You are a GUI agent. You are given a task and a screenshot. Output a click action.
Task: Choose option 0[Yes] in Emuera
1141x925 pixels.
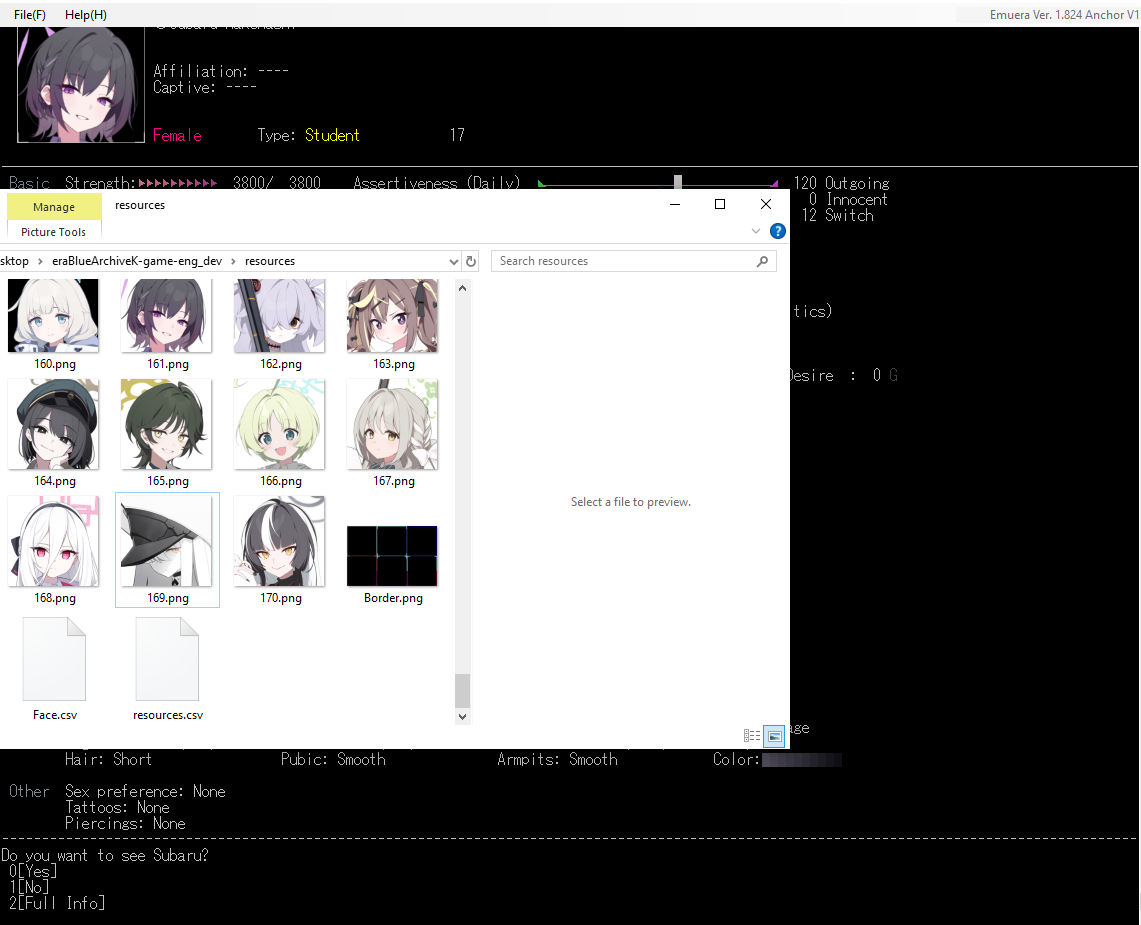click(33, 871)
